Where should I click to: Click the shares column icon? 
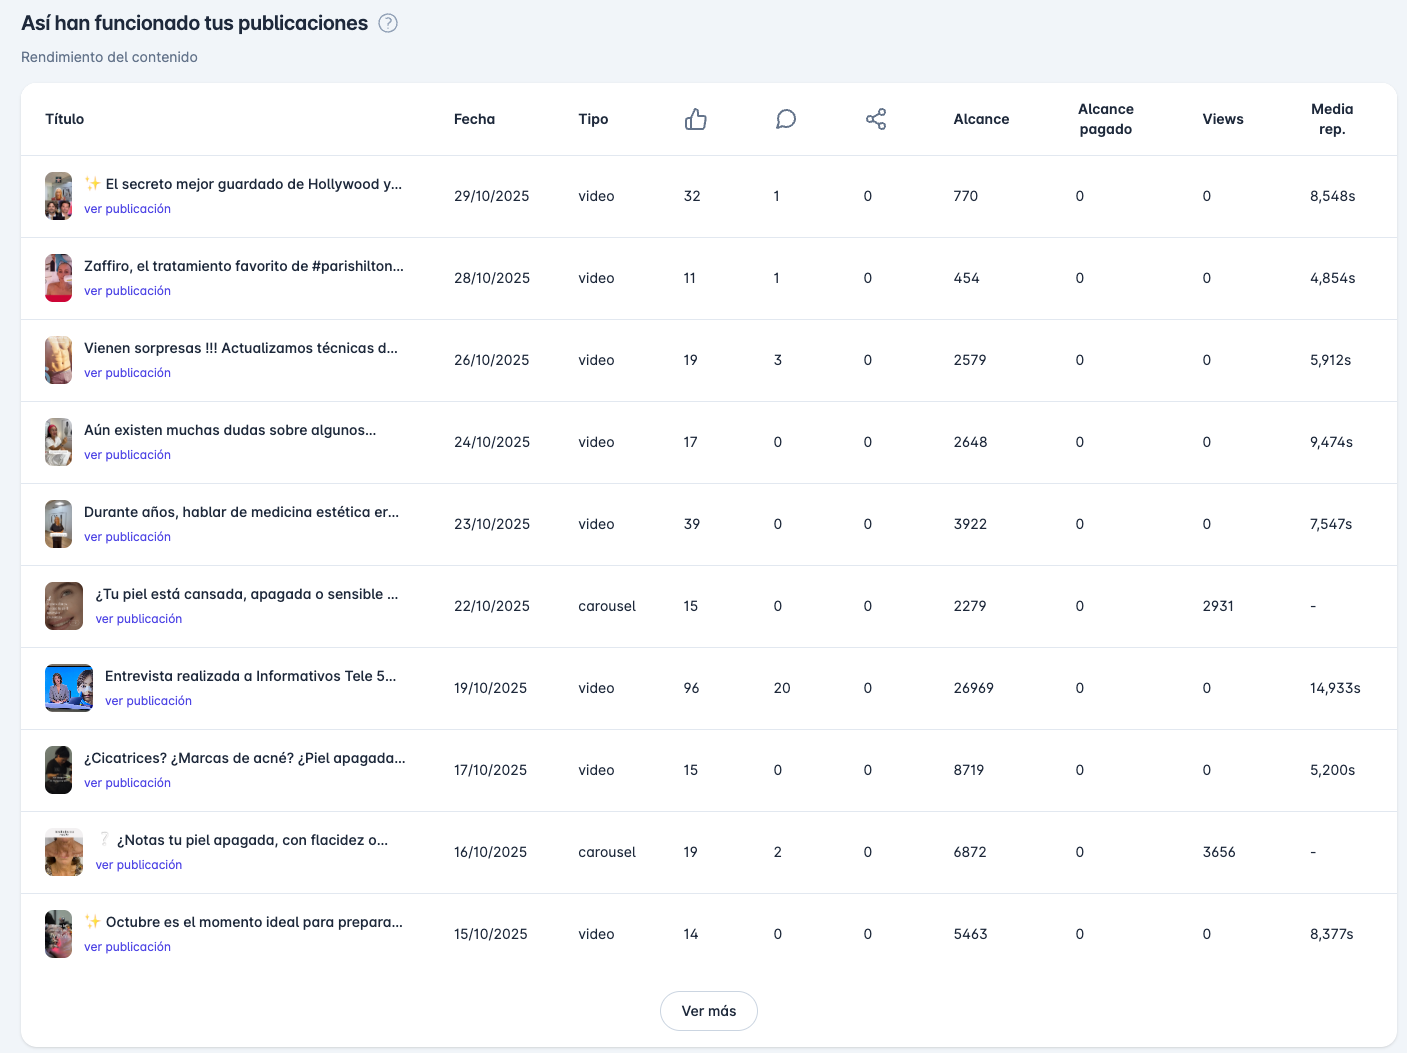tap(876, 120)
